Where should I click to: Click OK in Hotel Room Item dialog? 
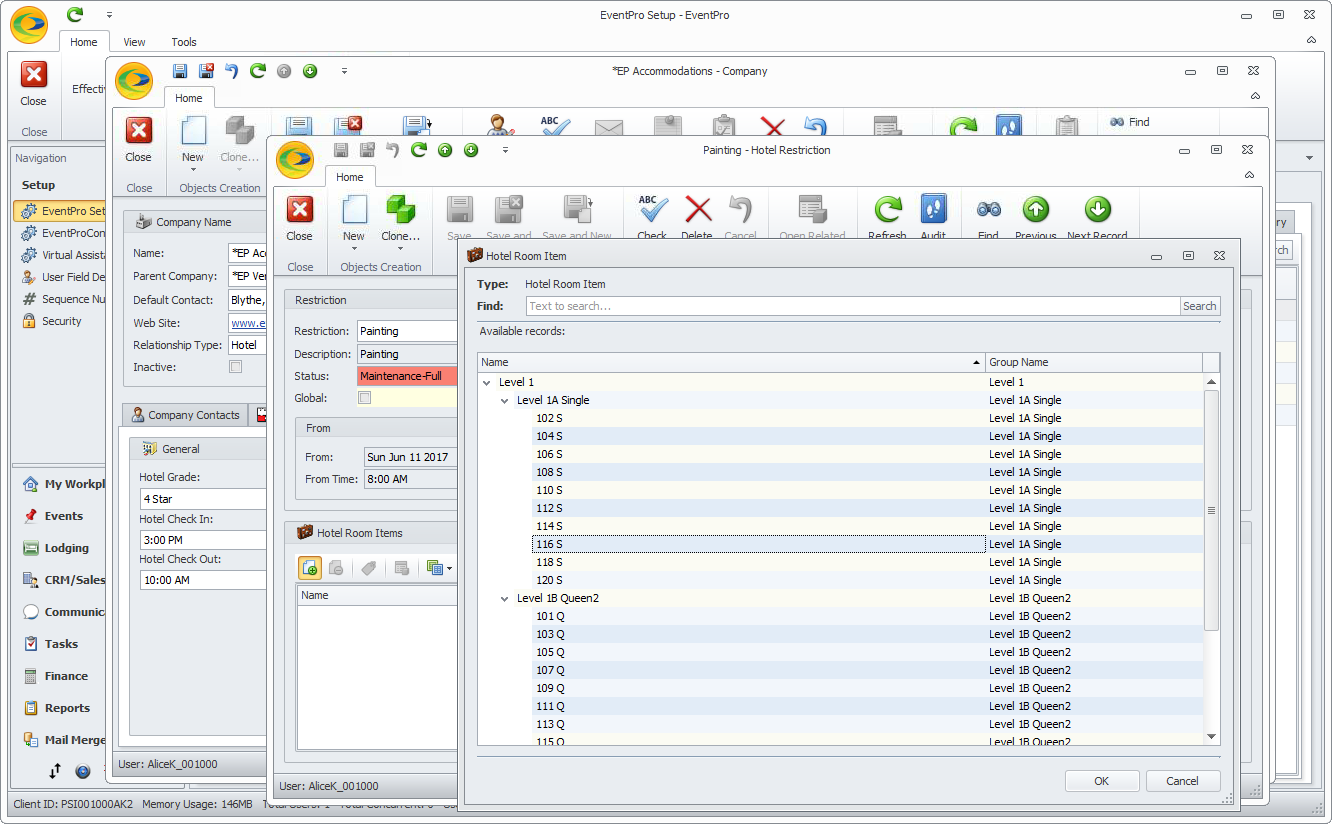coord(1102,781)
